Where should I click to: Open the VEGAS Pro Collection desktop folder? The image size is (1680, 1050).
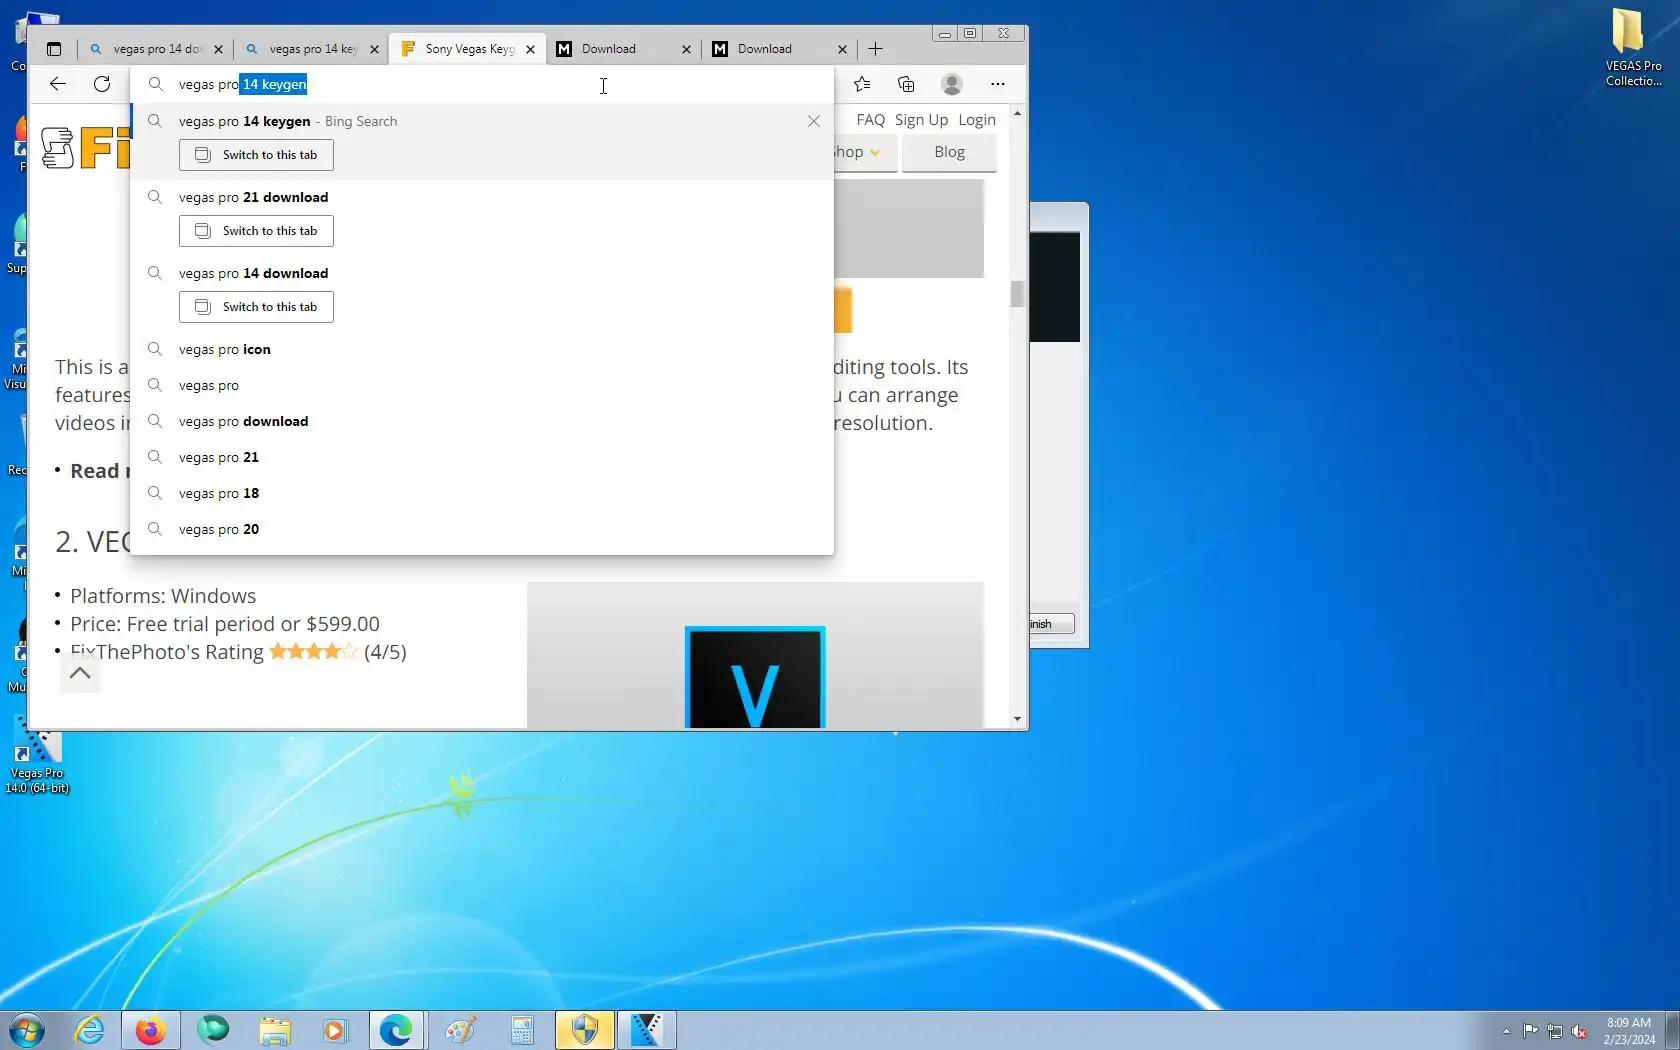tap(1633, 47)
